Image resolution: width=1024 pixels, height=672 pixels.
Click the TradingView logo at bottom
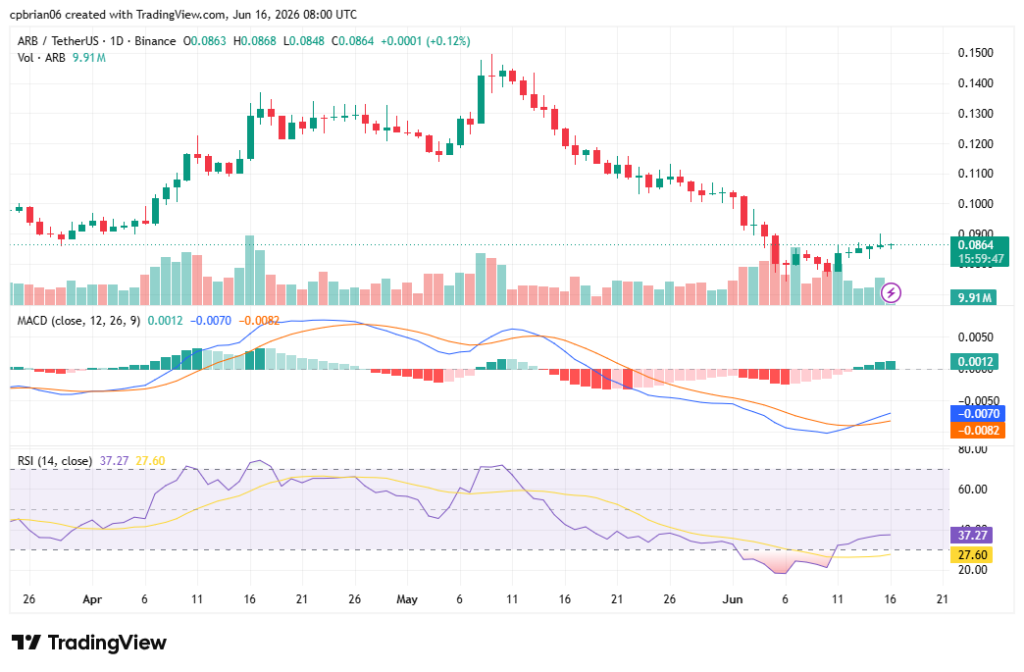click(x=89, y=643)
